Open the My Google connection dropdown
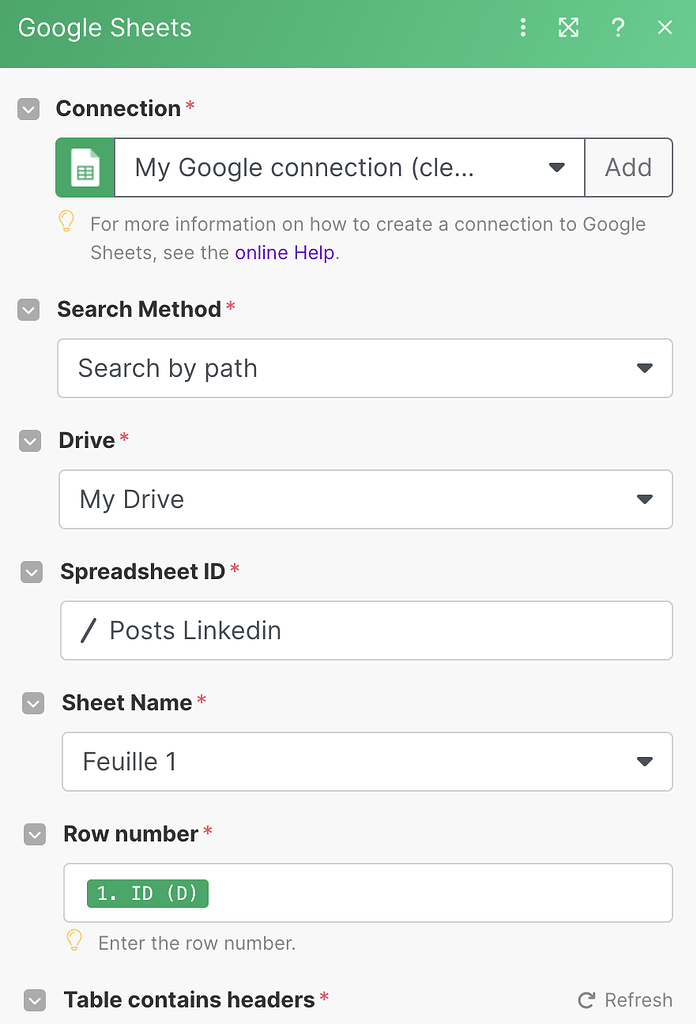The image size is (696, 1024). pos(349,167)
